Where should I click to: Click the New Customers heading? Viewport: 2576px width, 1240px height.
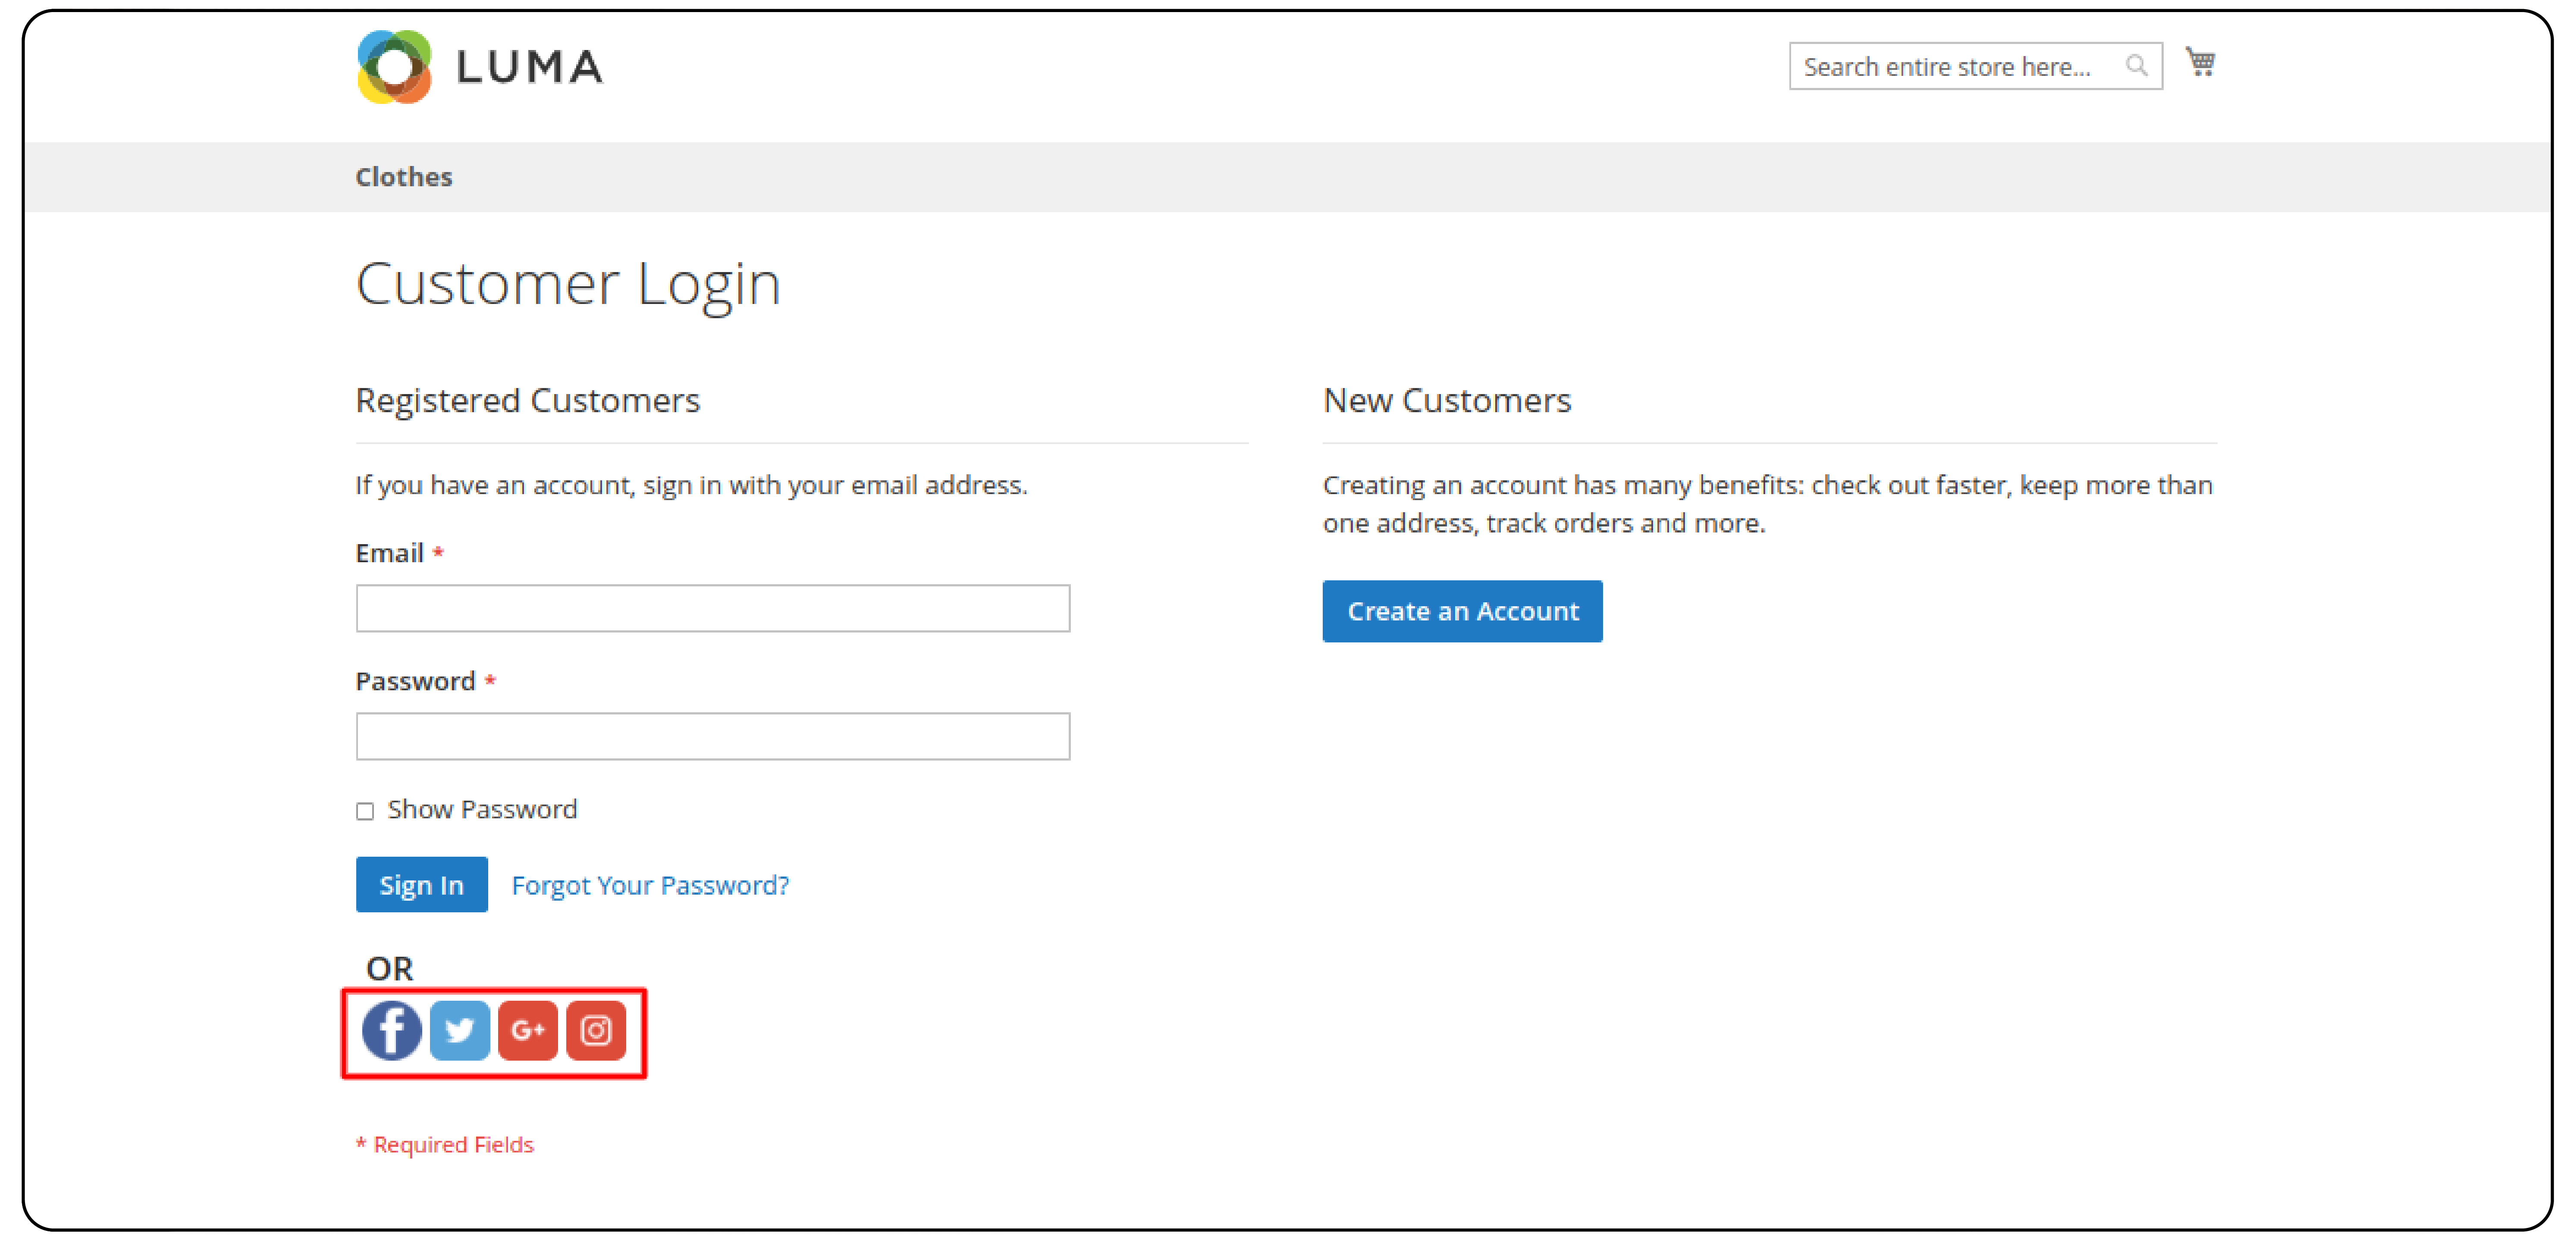point(1447,400)
